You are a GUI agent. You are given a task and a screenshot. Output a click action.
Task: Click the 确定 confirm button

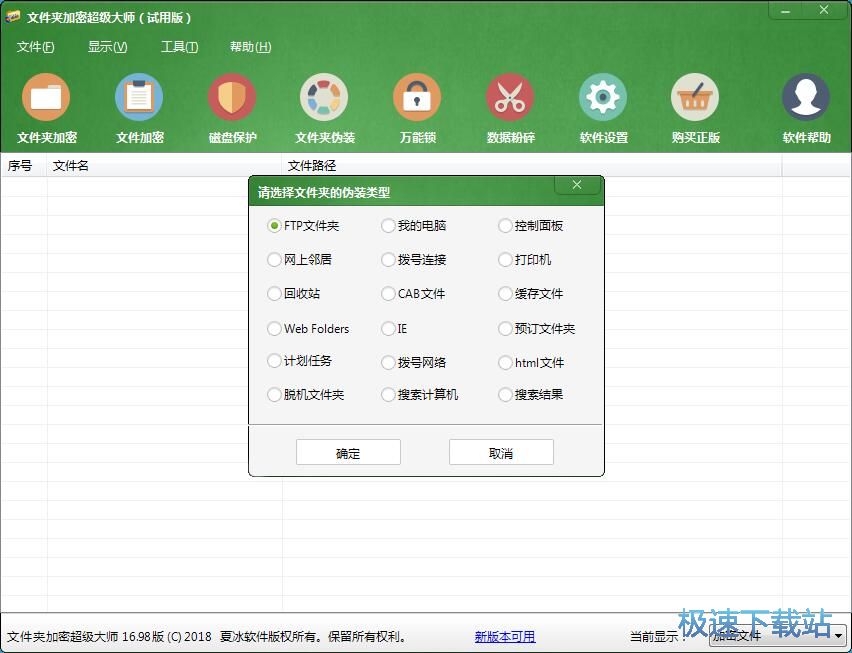(x=348, y=453)
